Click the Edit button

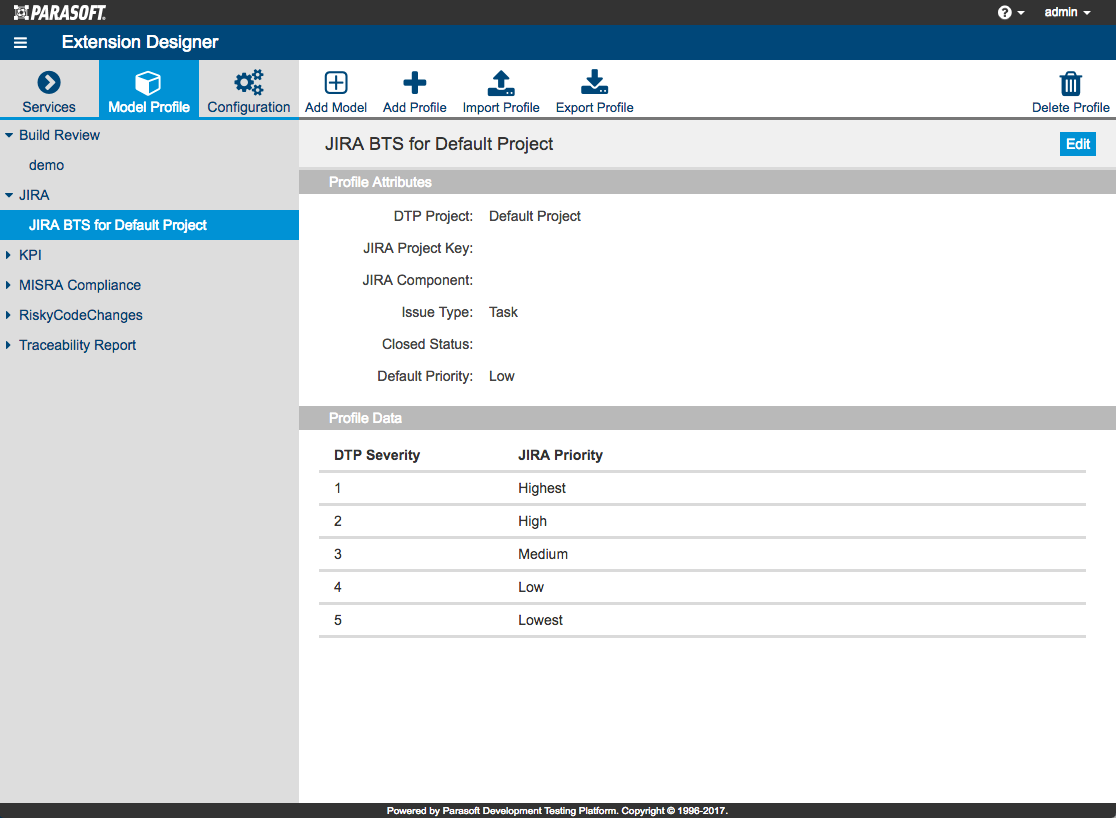pos(1078,144)
